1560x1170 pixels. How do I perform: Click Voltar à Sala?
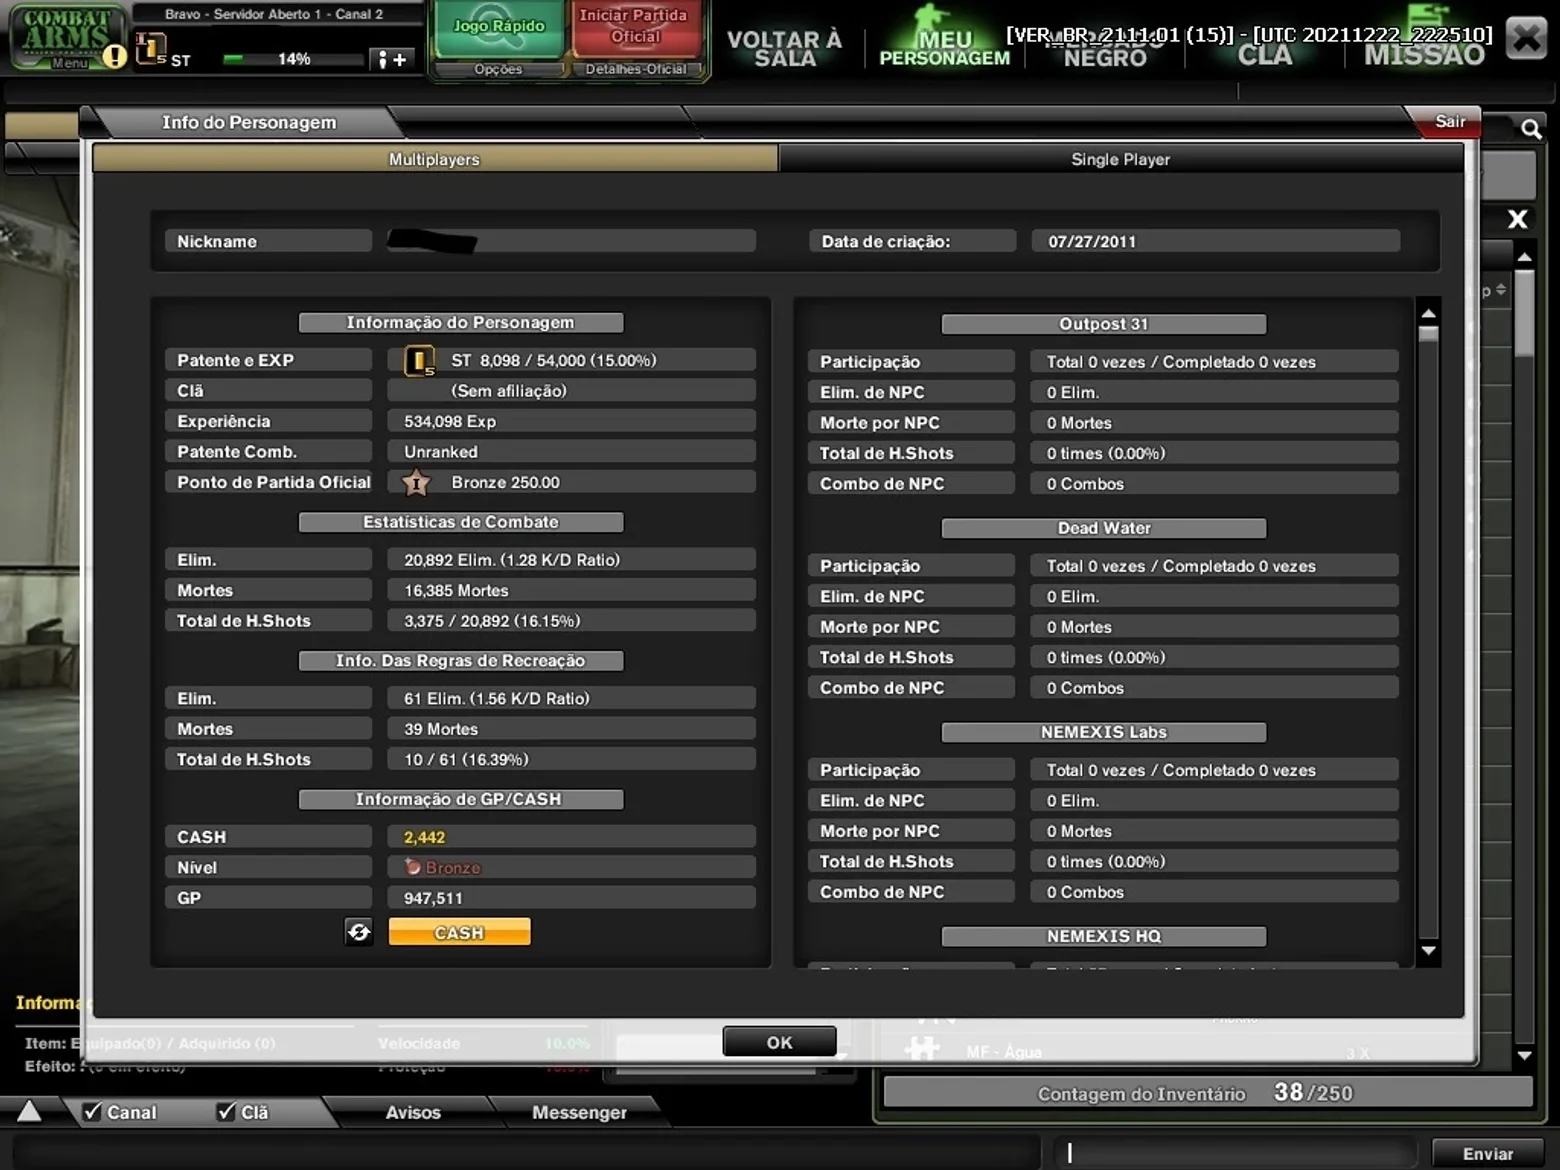click(x=785, y=48)
